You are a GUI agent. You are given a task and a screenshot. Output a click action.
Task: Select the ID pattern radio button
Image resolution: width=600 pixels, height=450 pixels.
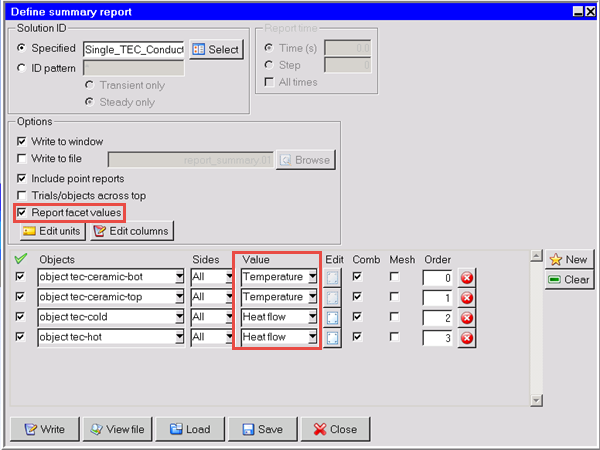(x=21, y=68)
